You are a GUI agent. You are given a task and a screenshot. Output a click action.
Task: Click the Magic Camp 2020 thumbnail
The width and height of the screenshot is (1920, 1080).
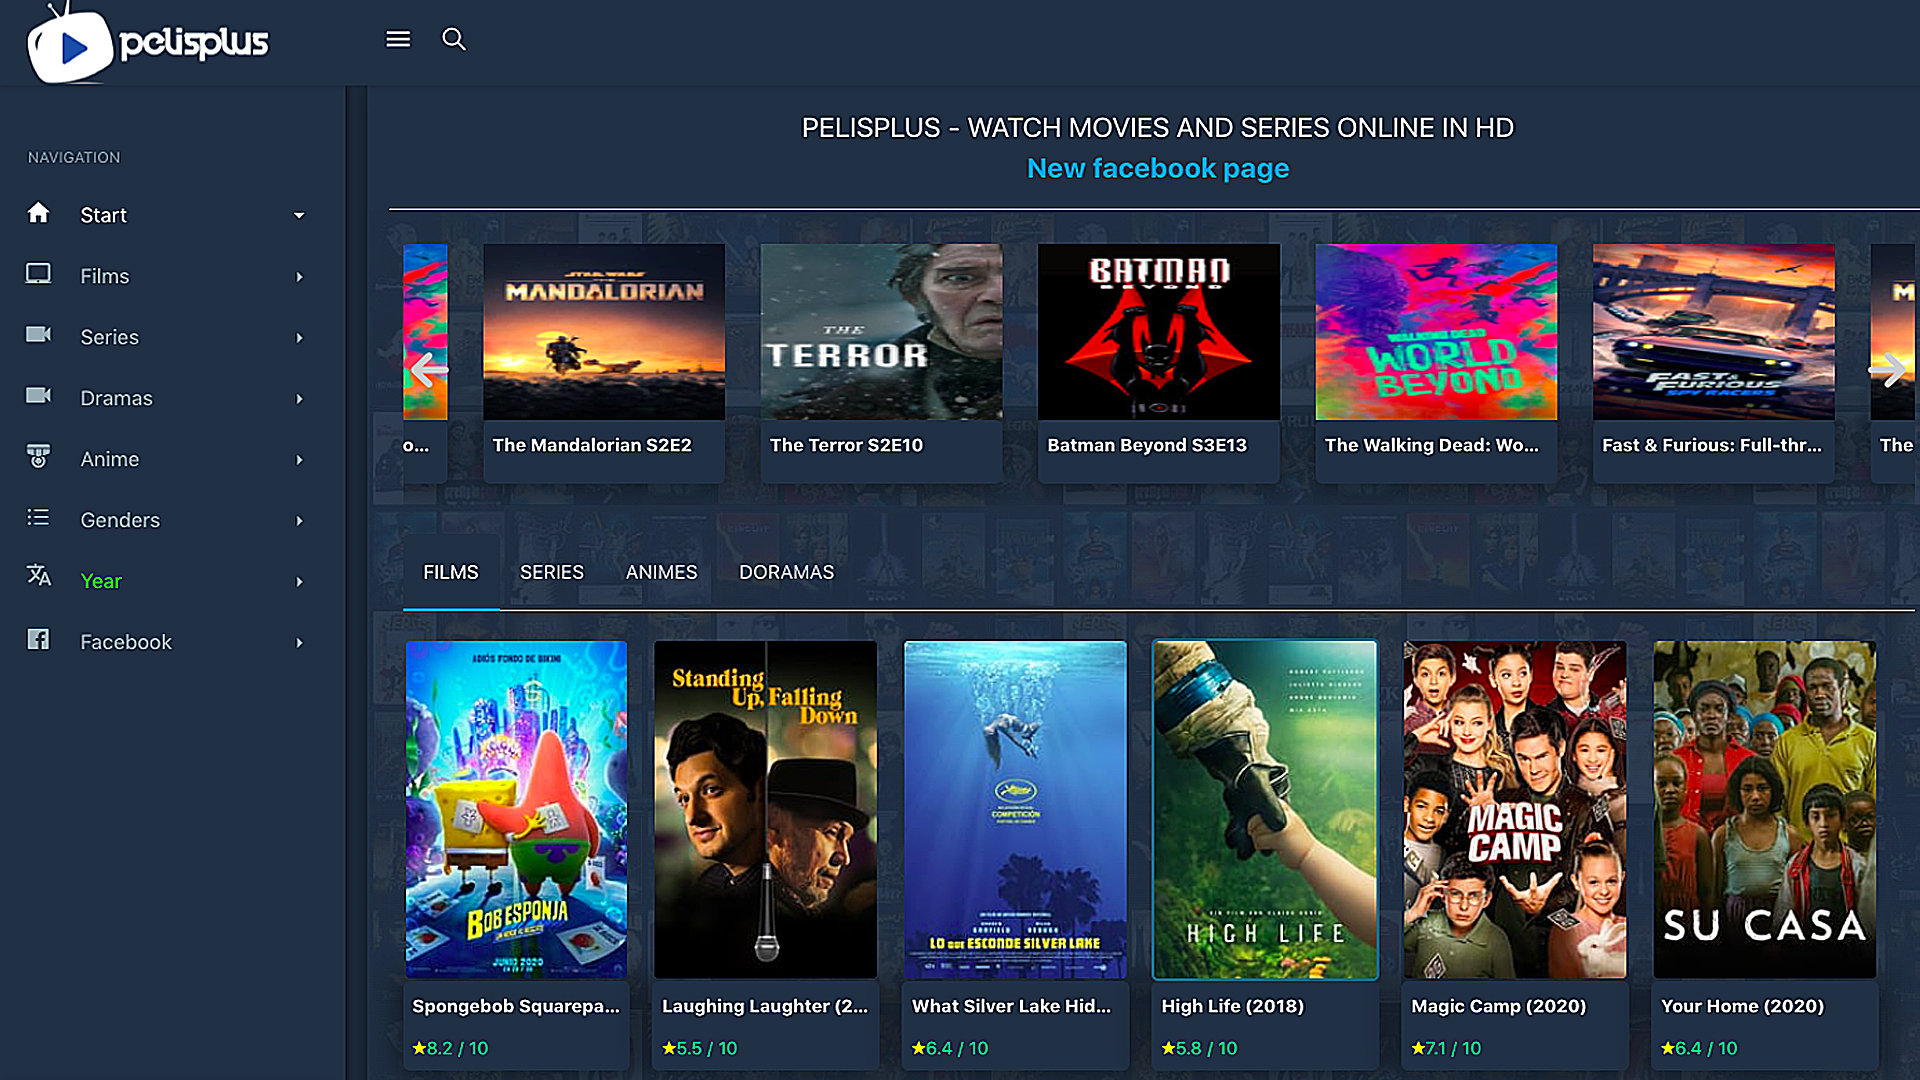click(1514, 808)
